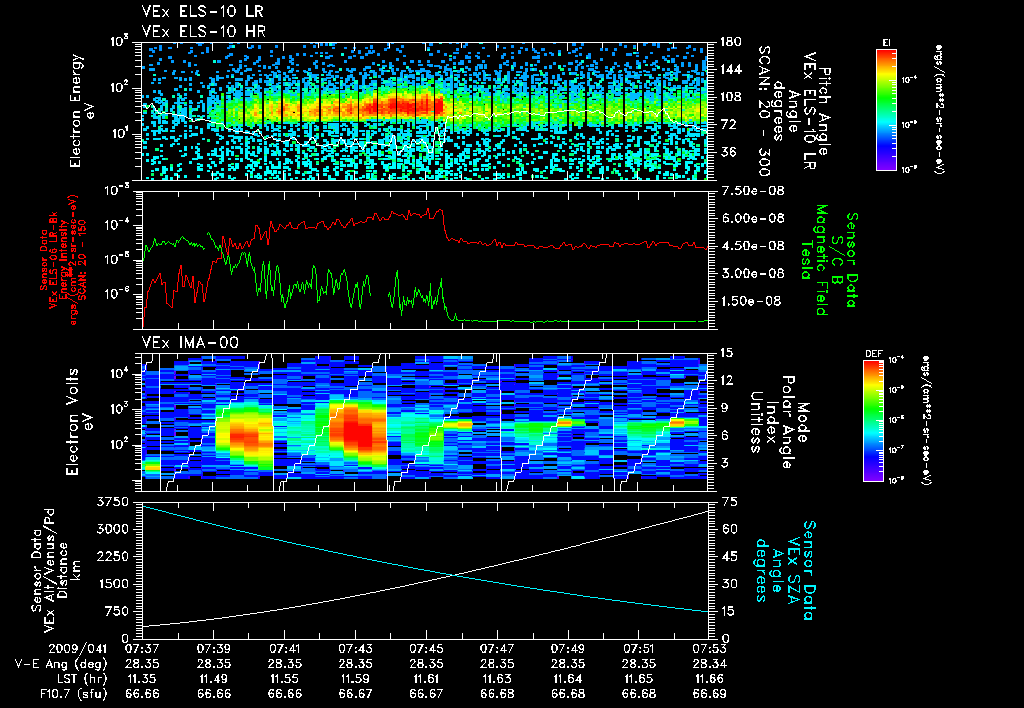The height and width of the screenshot is (708, 1024).
Task: Click the 45 degree SZA tick label
Action: pos(728,556)
